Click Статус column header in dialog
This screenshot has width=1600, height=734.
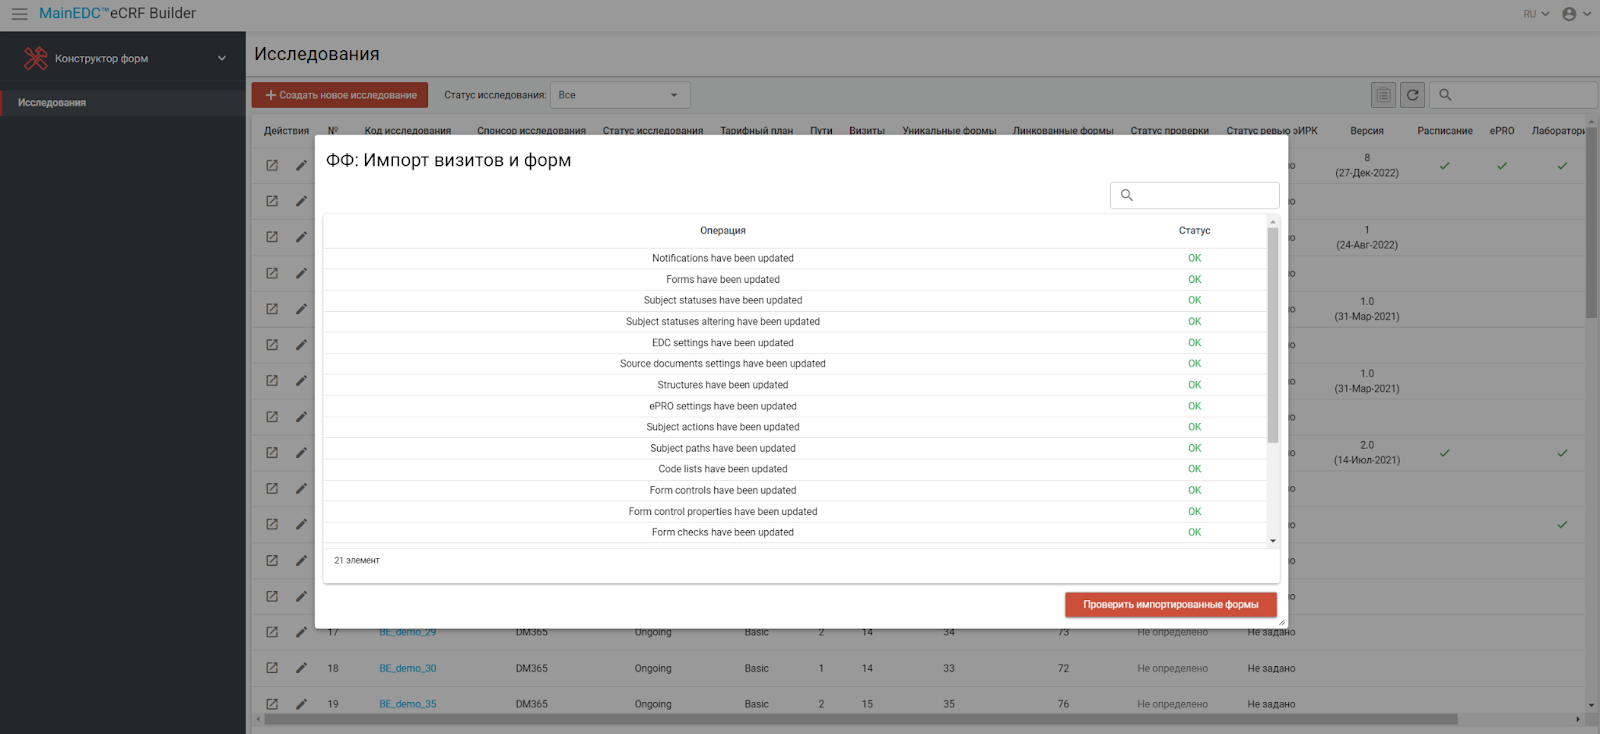click(1194, 231)
